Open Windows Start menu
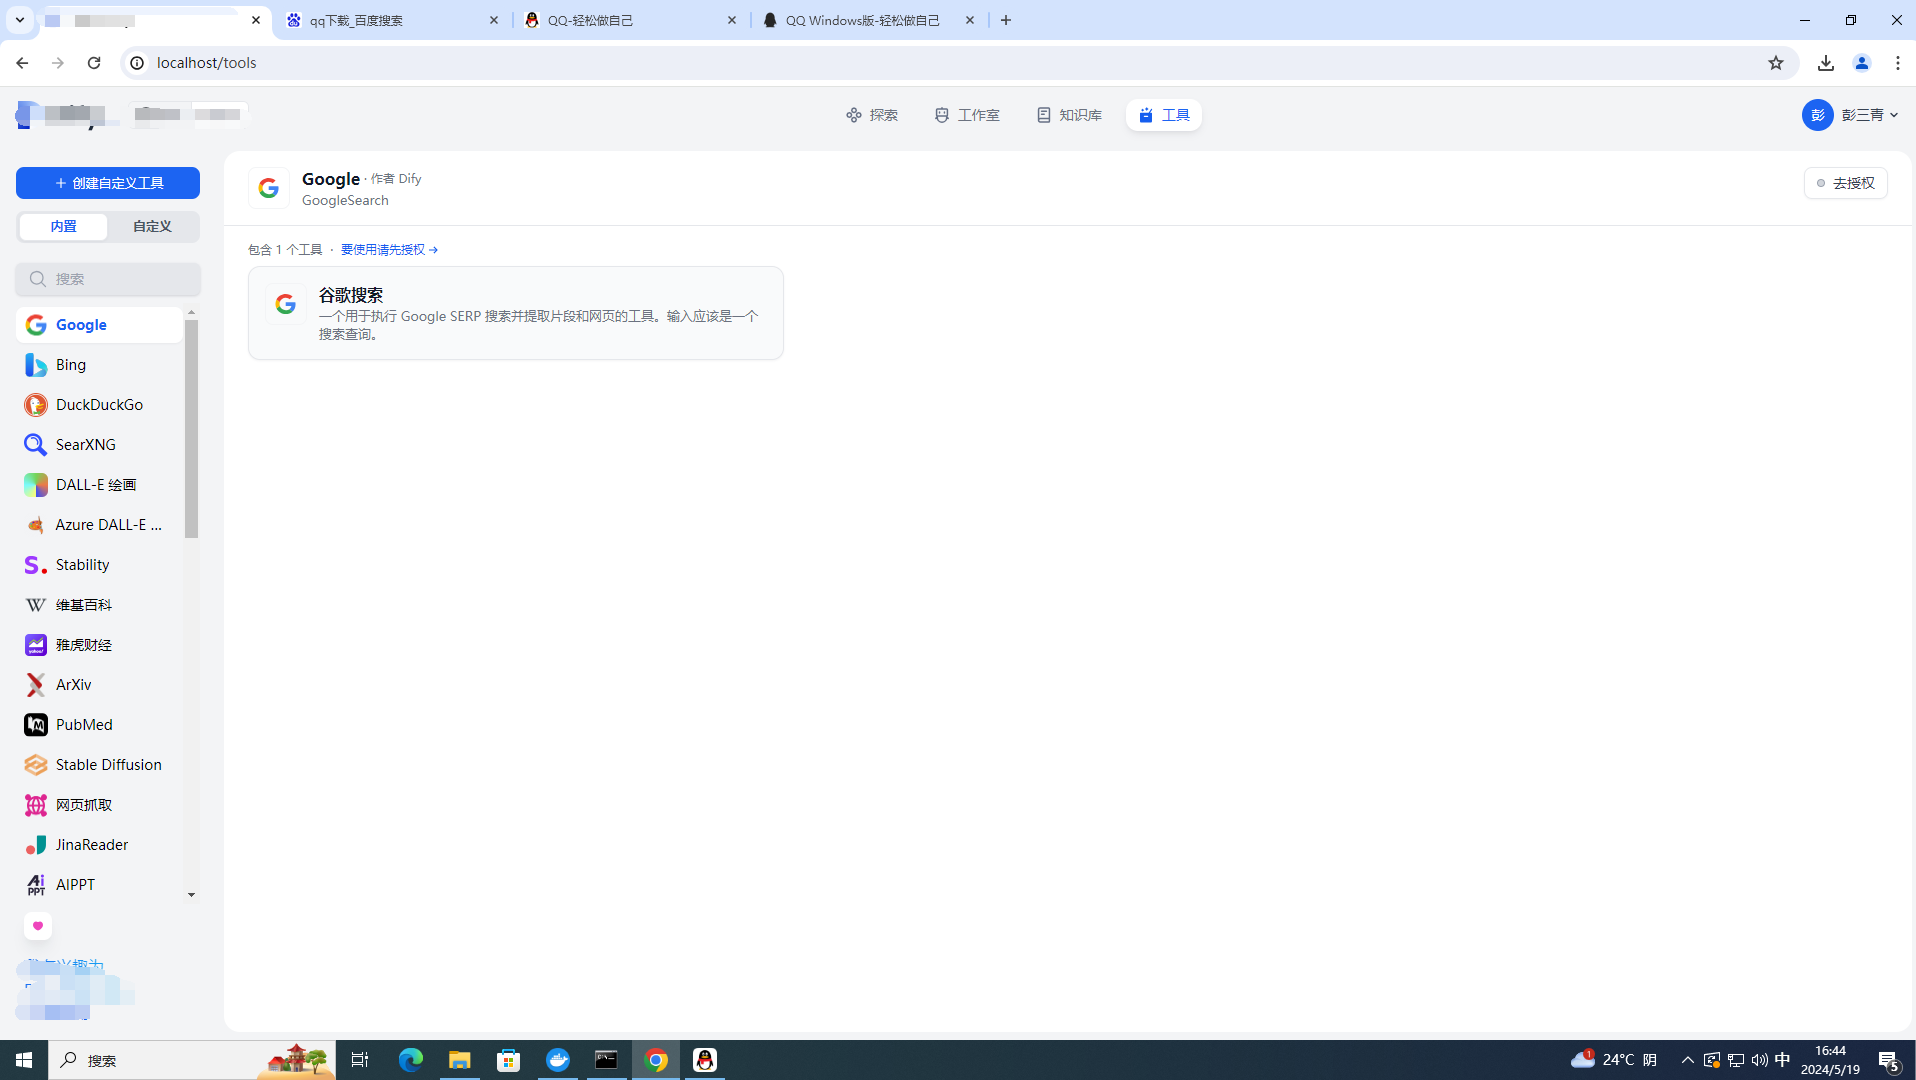 (24, 1060)
